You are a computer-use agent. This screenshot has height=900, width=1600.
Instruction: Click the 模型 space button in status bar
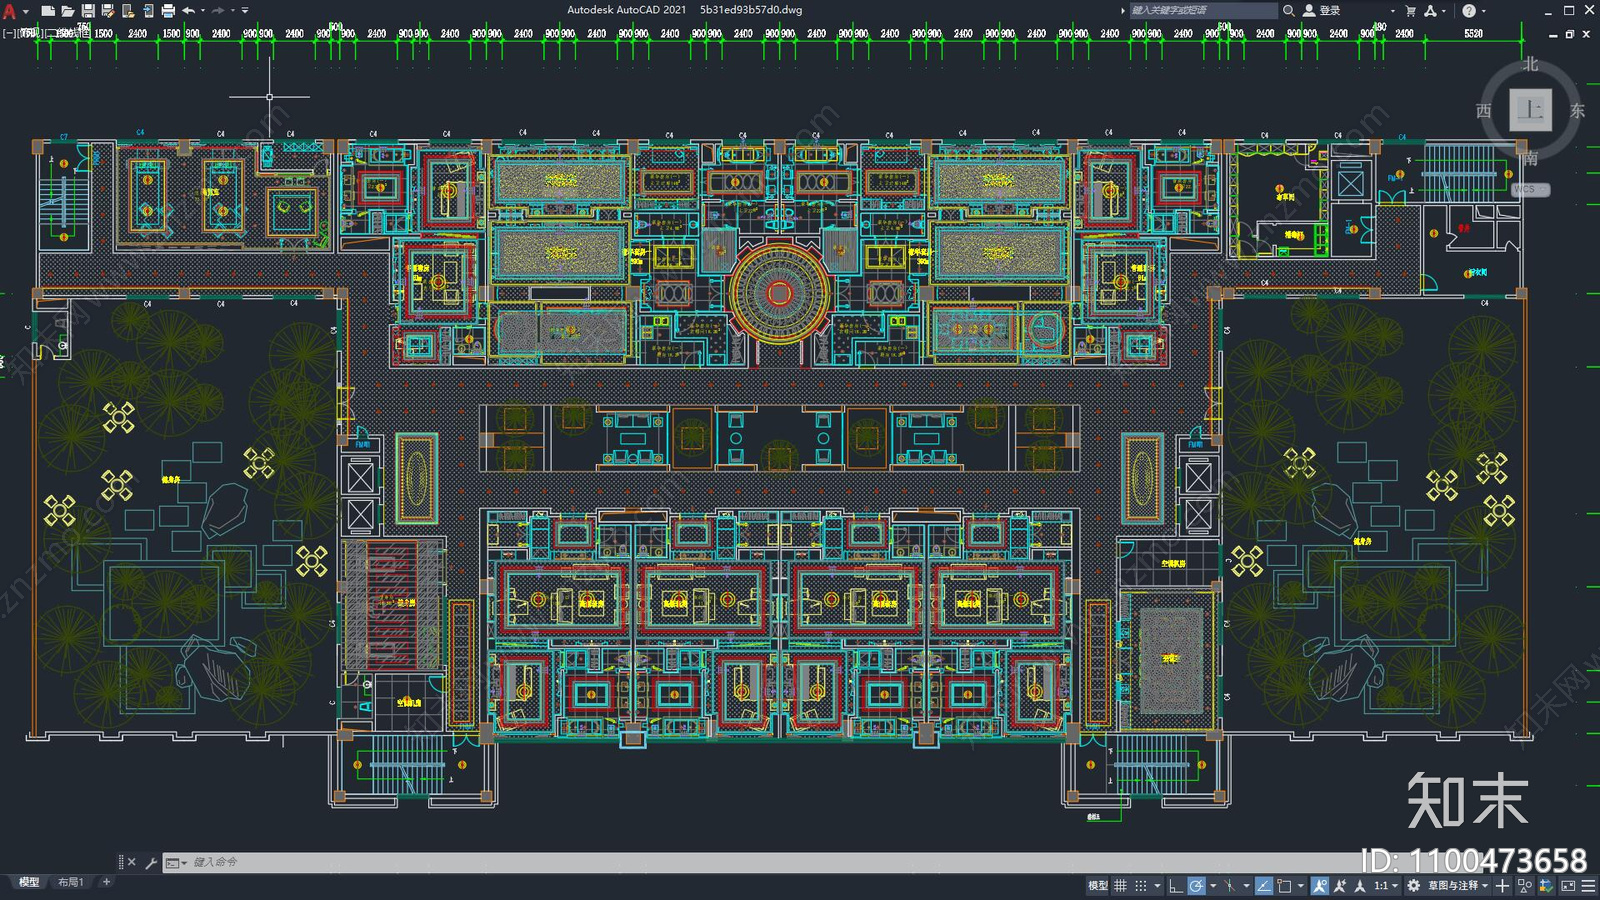click(1098, 886)
